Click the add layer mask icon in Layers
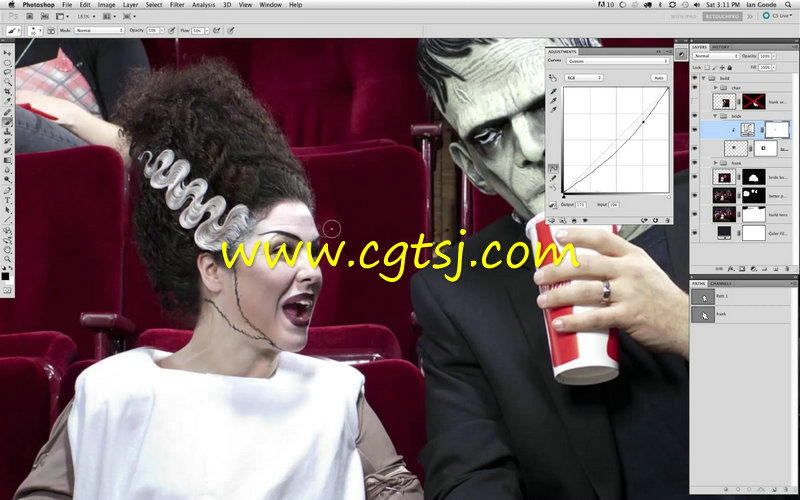The height and width of the screenshot is (500, 800). (742, 268)
